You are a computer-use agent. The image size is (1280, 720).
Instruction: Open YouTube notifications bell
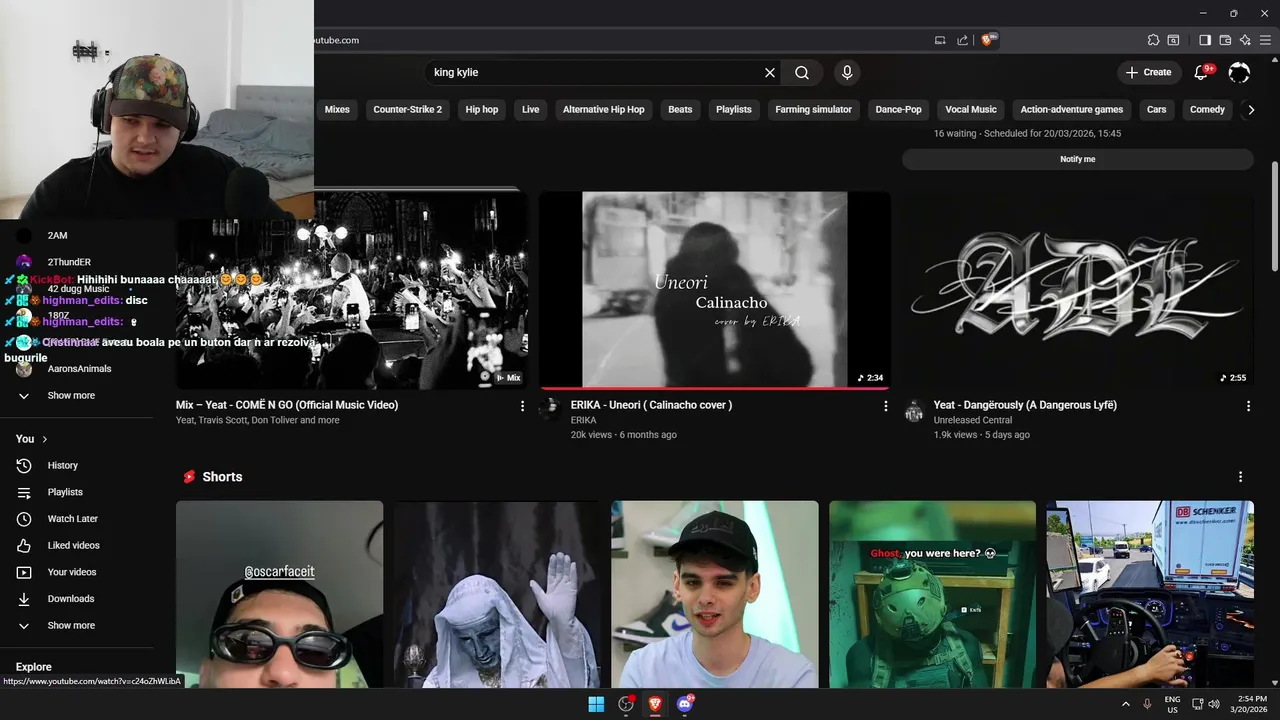point(1202,72)
